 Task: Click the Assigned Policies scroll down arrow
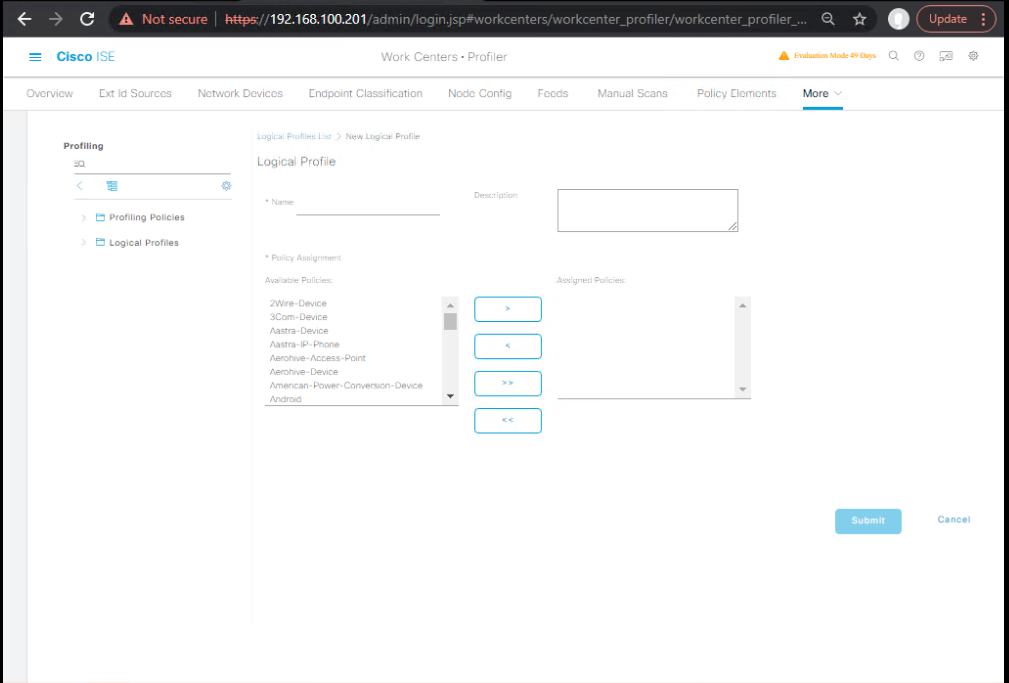tap(743, 389)
